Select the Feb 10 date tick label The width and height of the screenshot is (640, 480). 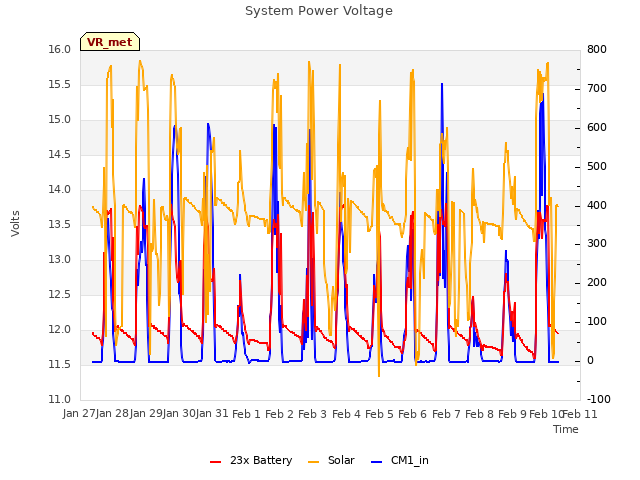(546, 414)
